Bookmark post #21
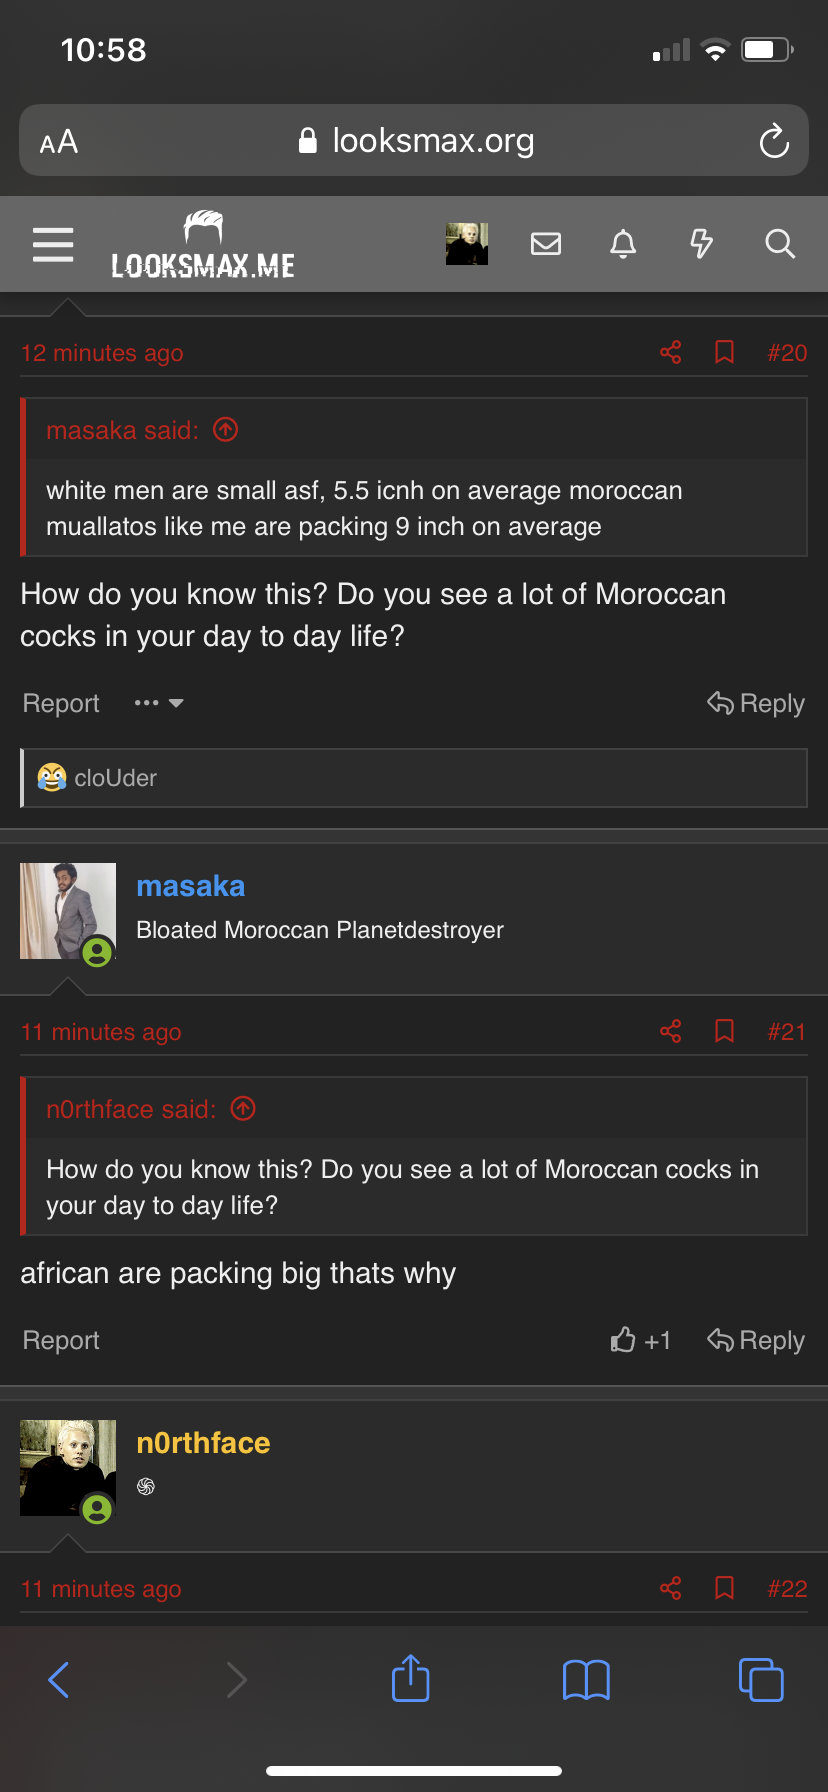 [x=725, y=1031]
